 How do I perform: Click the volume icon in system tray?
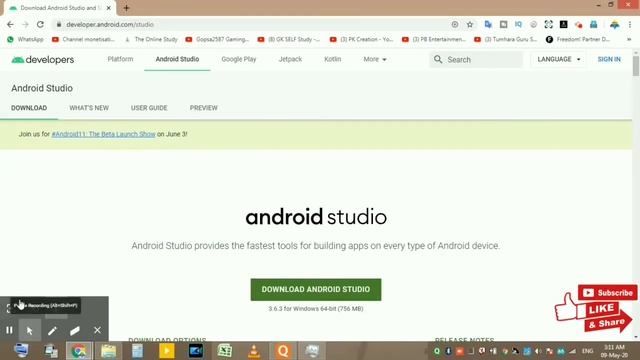point(538,351)
